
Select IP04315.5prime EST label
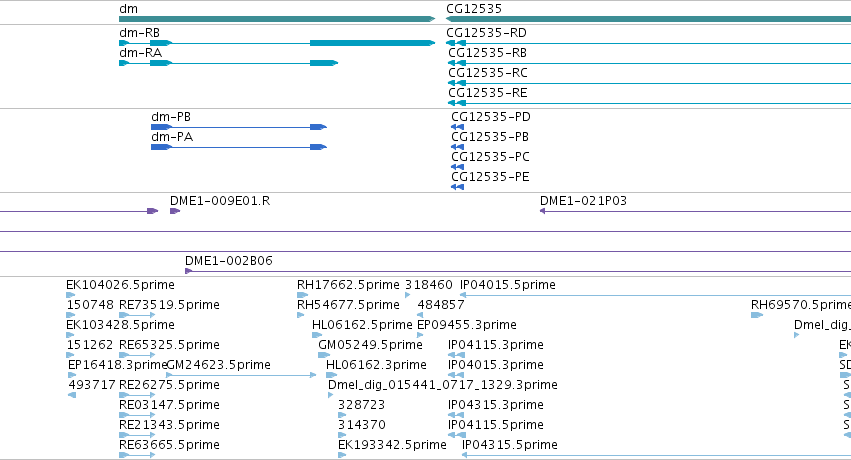point(510,446)
